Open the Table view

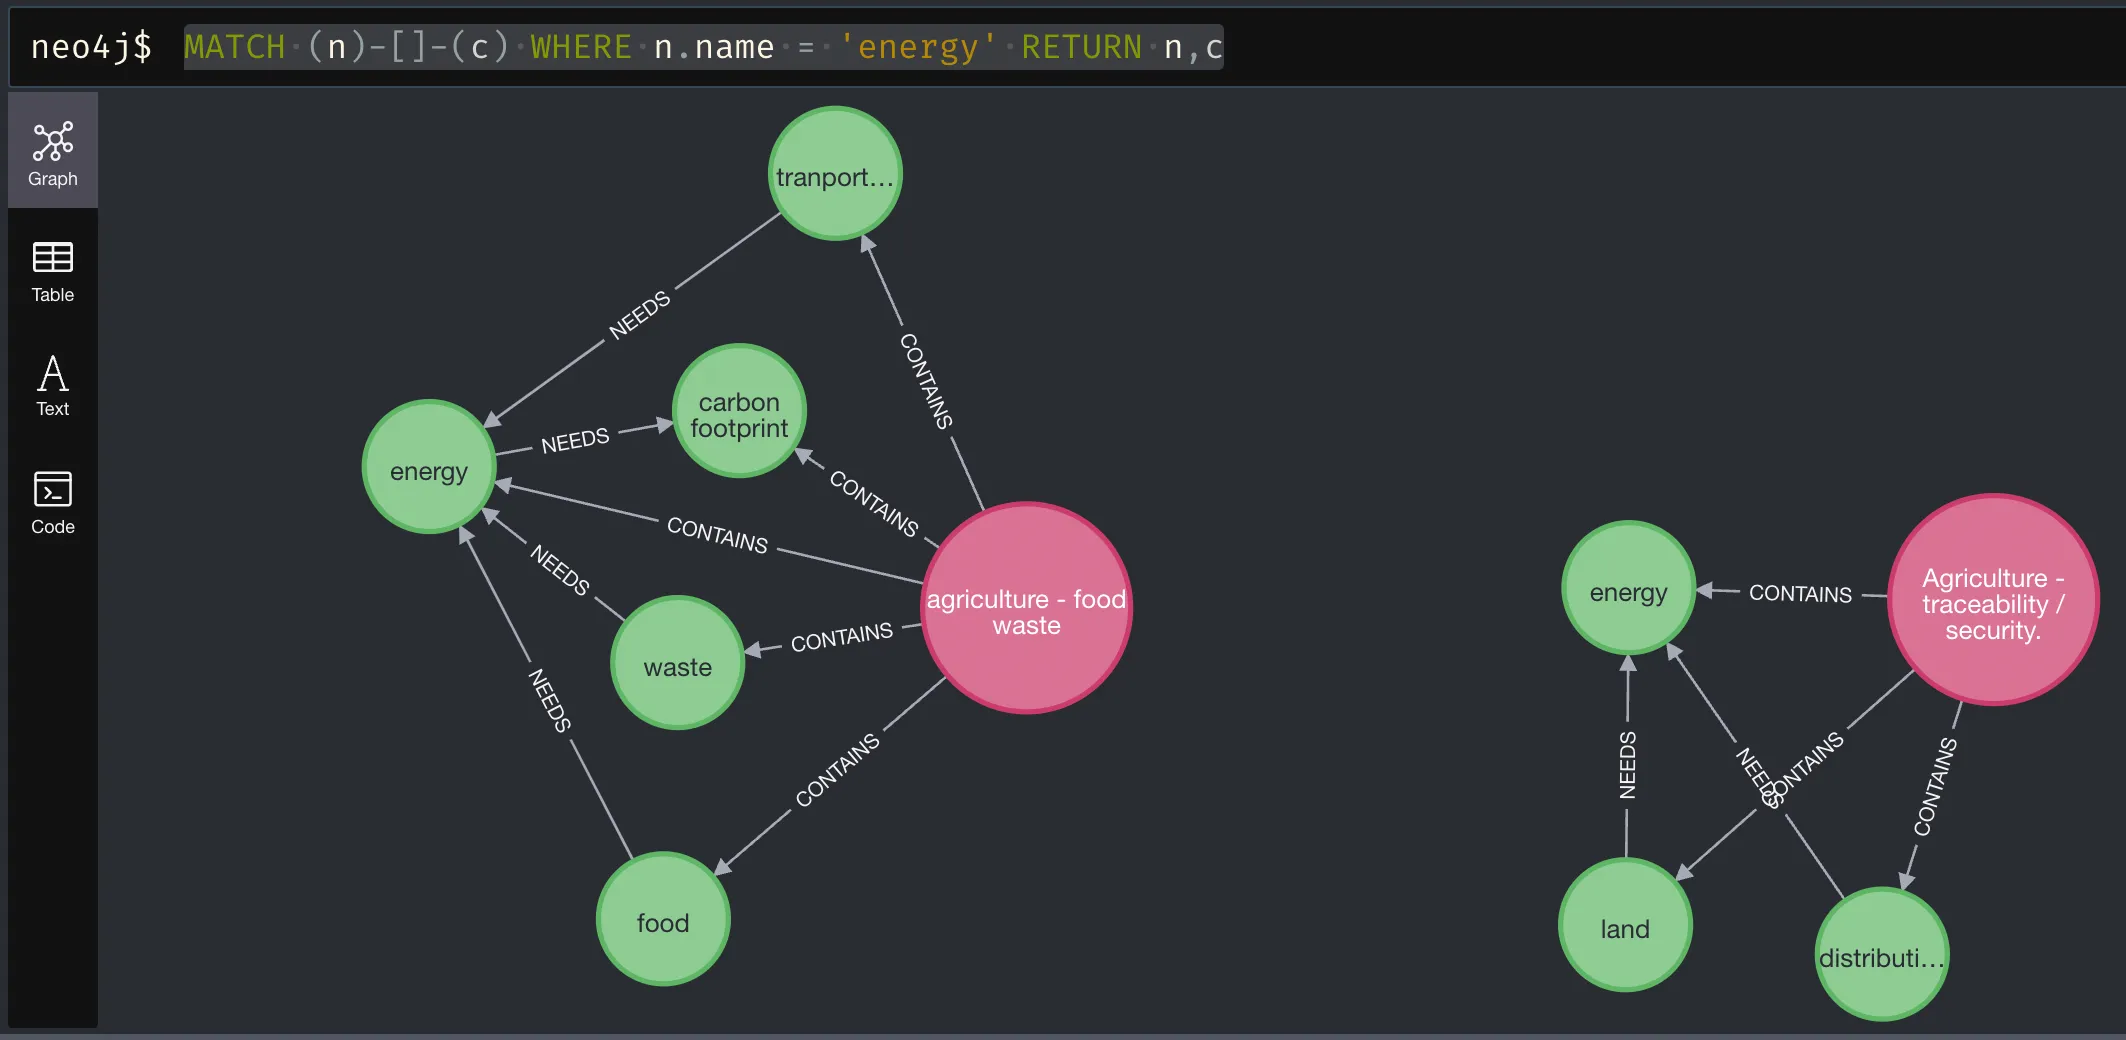click(52, 270)
